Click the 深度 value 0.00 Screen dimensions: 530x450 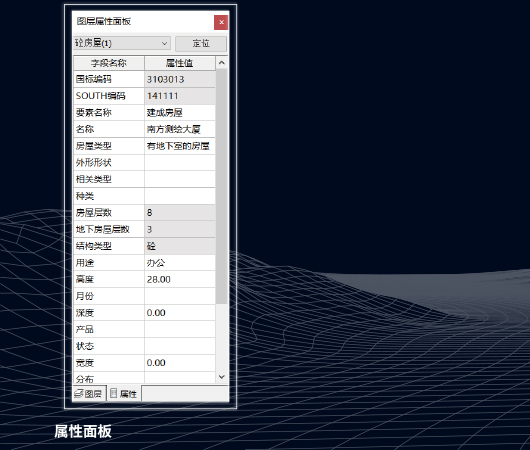pyautogui.click(x=180, y=313)
